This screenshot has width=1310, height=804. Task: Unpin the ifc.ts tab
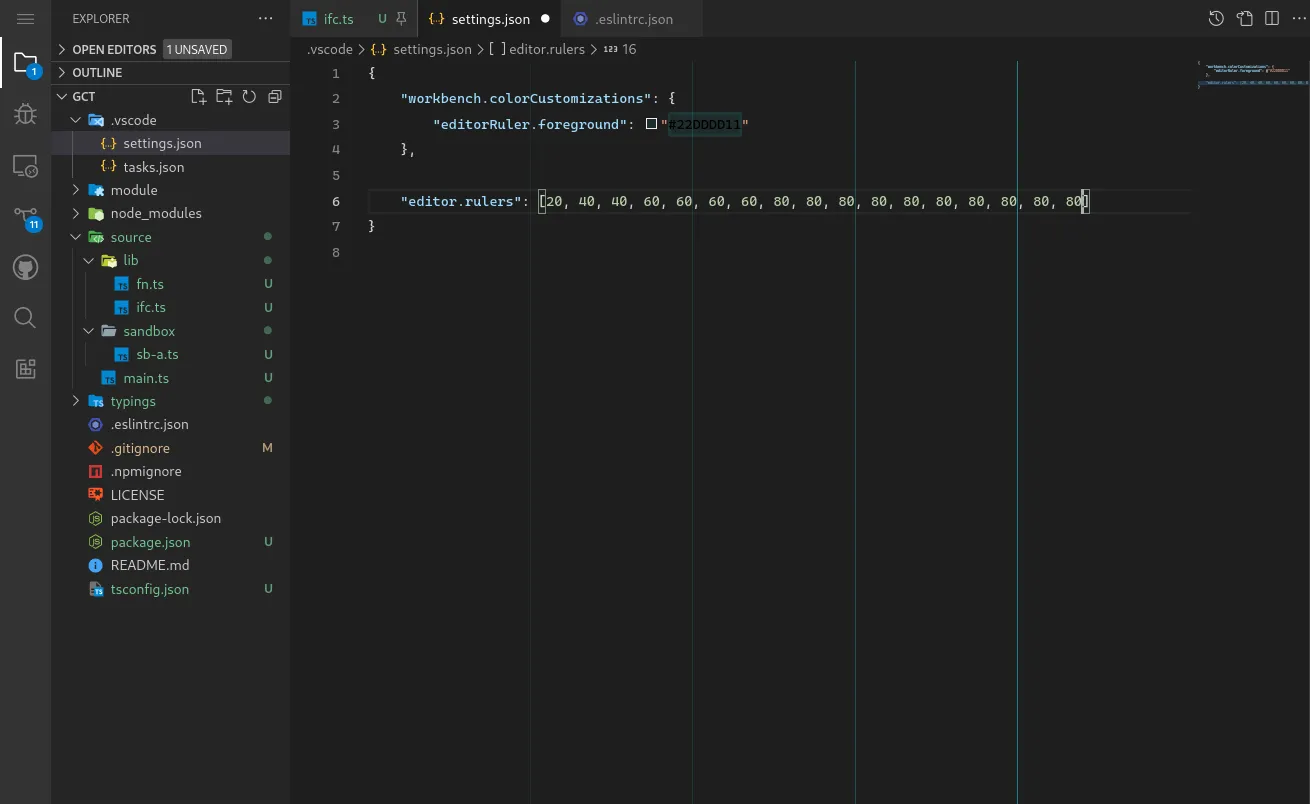click(x=401, y=19)
